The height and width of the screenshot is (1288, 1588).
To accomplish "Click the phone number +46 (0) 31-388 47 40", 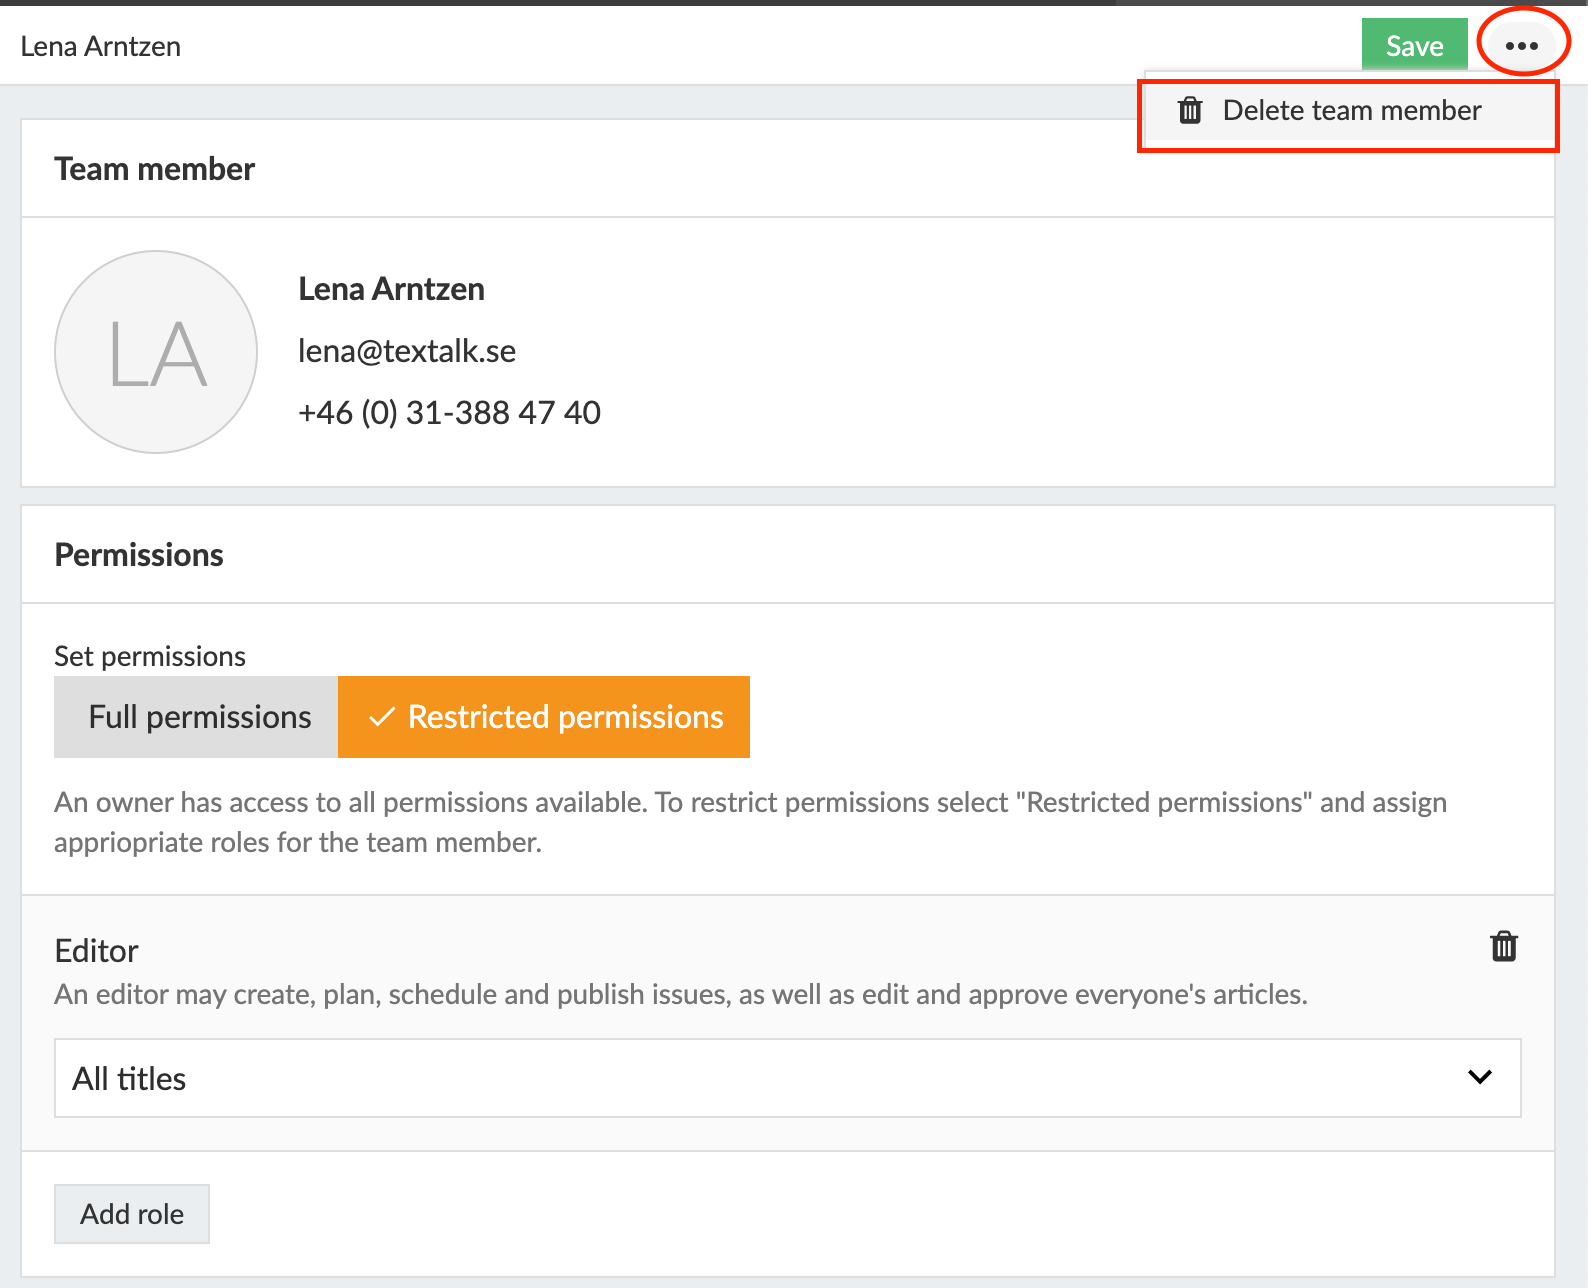I will [449, 413].
